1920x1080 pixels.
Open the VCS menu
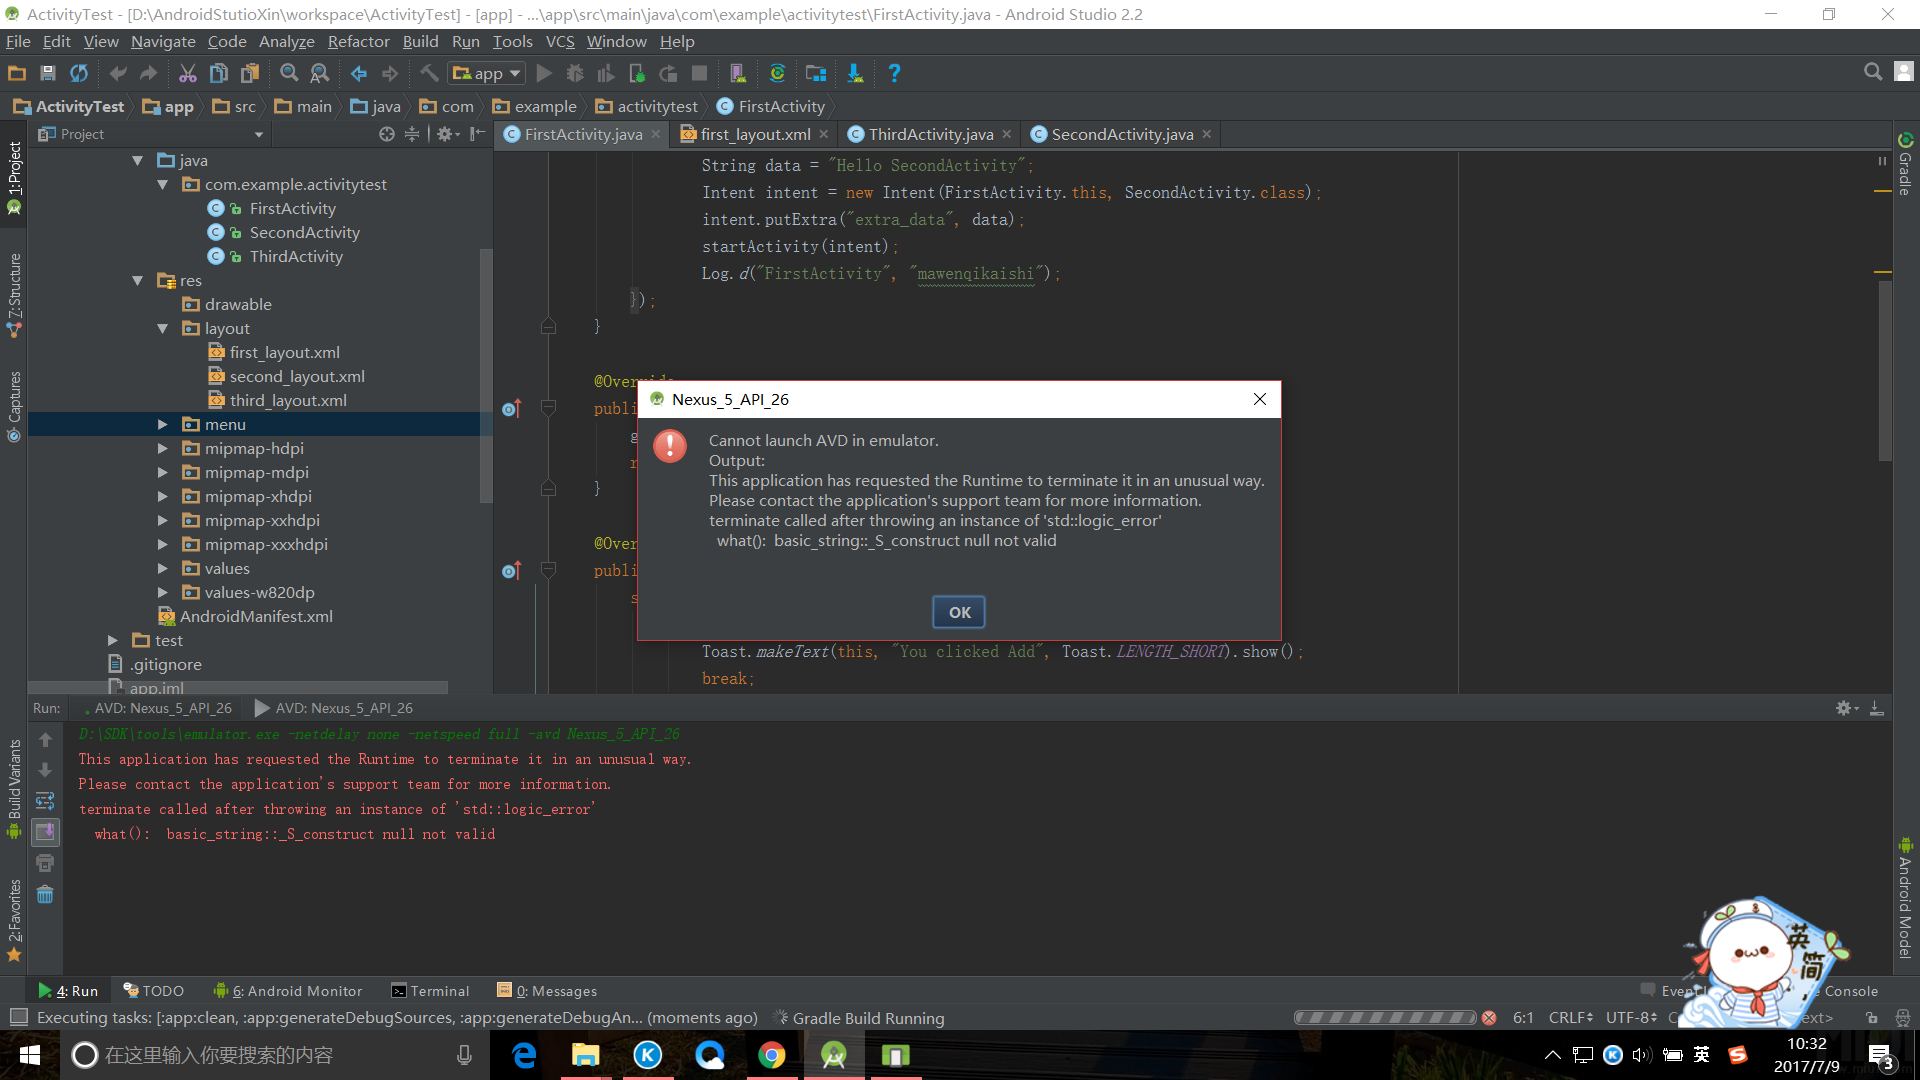[x=560, y=41]
